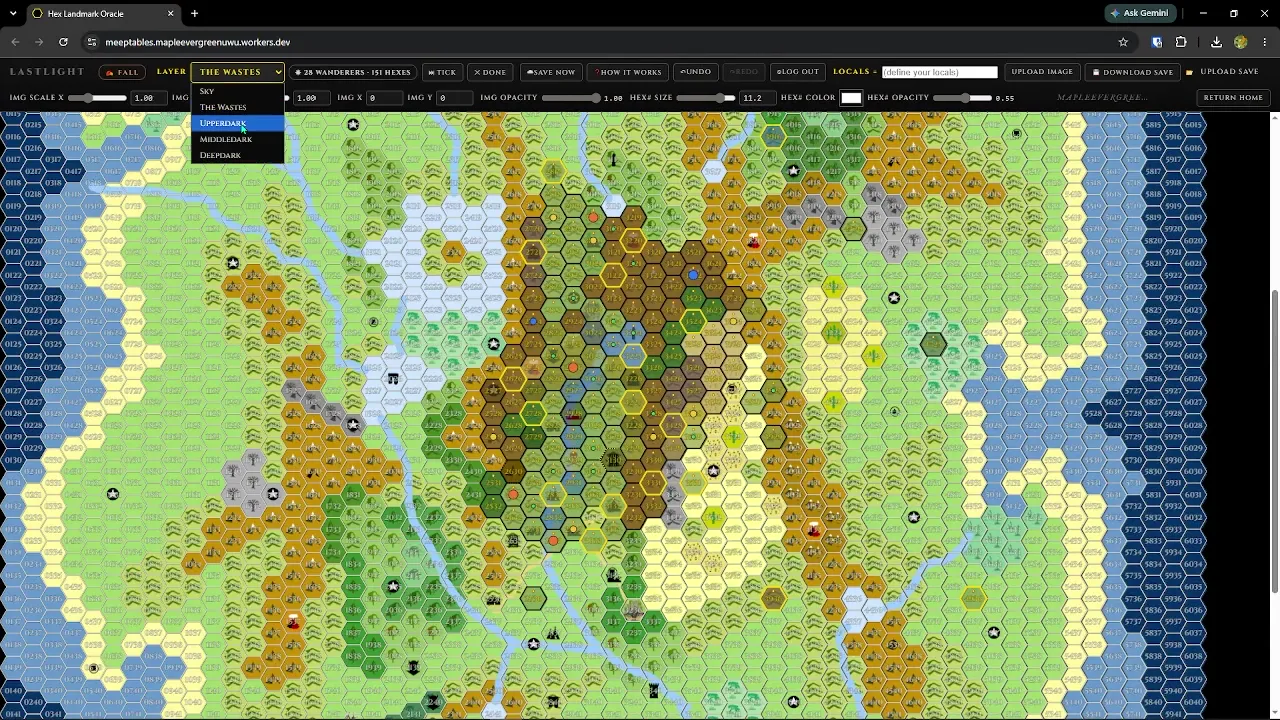Click the greyed-out Redo button

(743, 72)
